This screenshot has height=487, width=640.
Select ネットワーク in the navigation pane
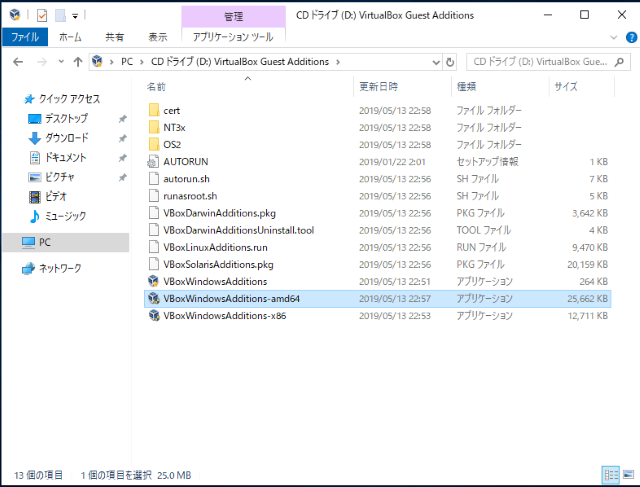tap(60, 269)
